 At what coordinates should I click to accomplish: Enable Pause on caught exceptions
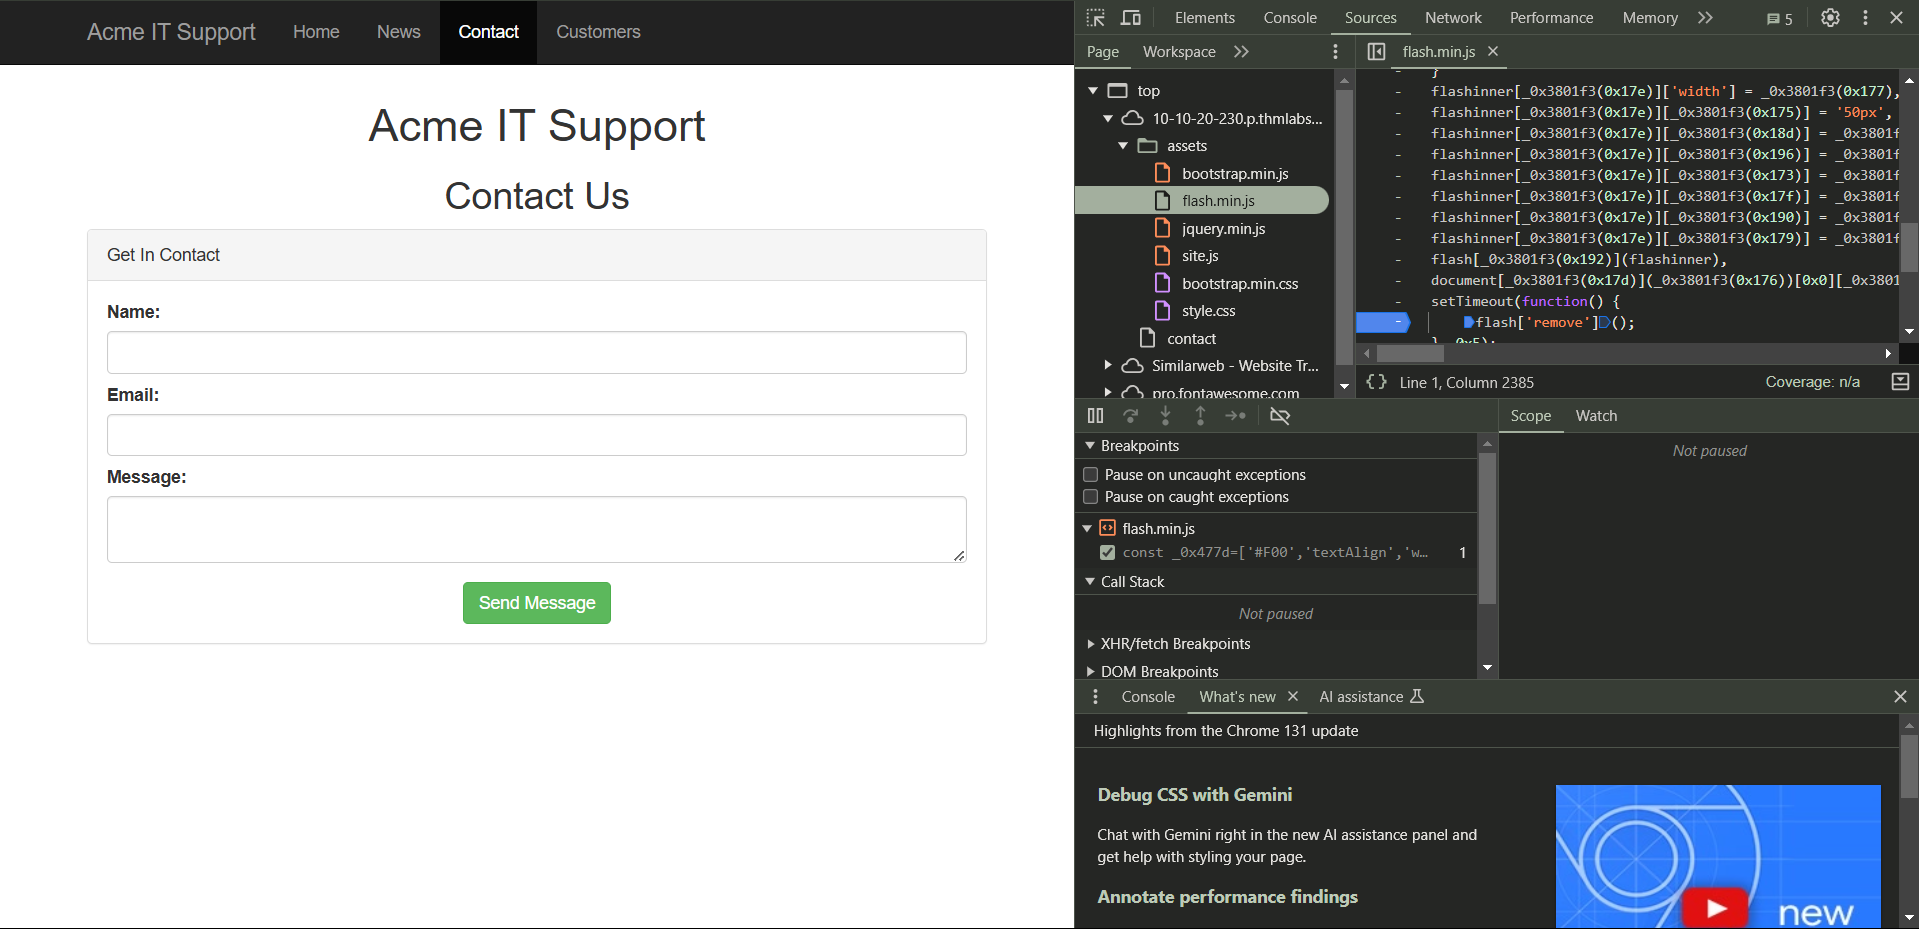coord(1091,497)
